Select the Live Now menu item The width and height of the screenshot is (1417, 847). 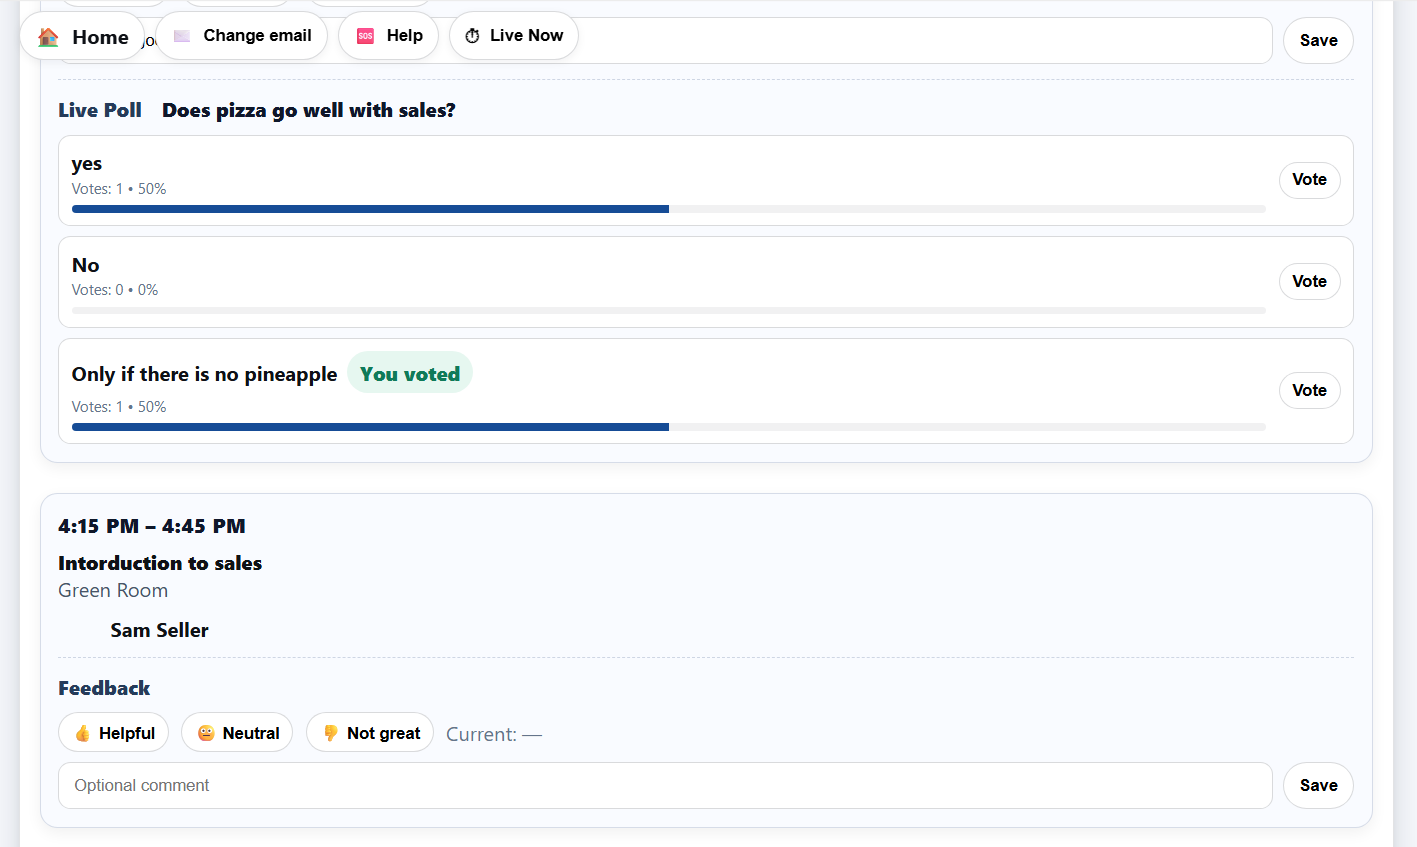[x=513, y=35]
